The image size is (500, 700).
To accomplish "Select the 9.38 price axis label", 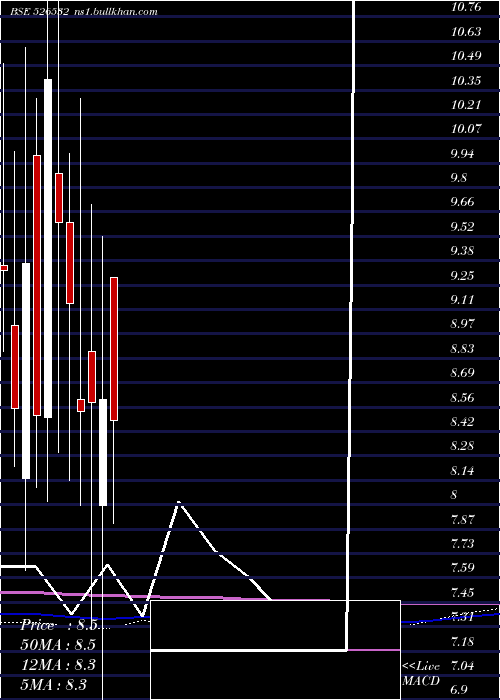I will [x=462, y=250].
